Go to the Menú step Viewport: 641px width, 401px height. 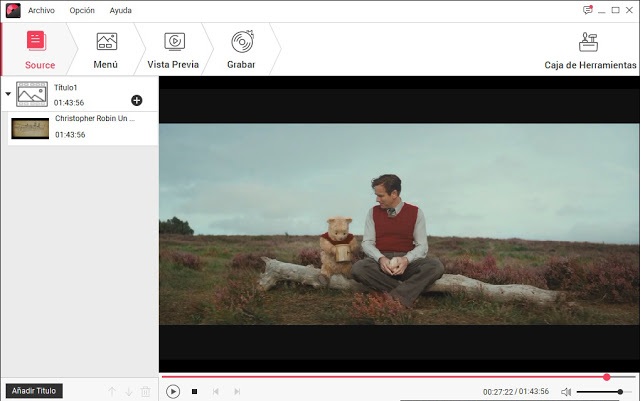pyautogui.click(x=106, y=50)
